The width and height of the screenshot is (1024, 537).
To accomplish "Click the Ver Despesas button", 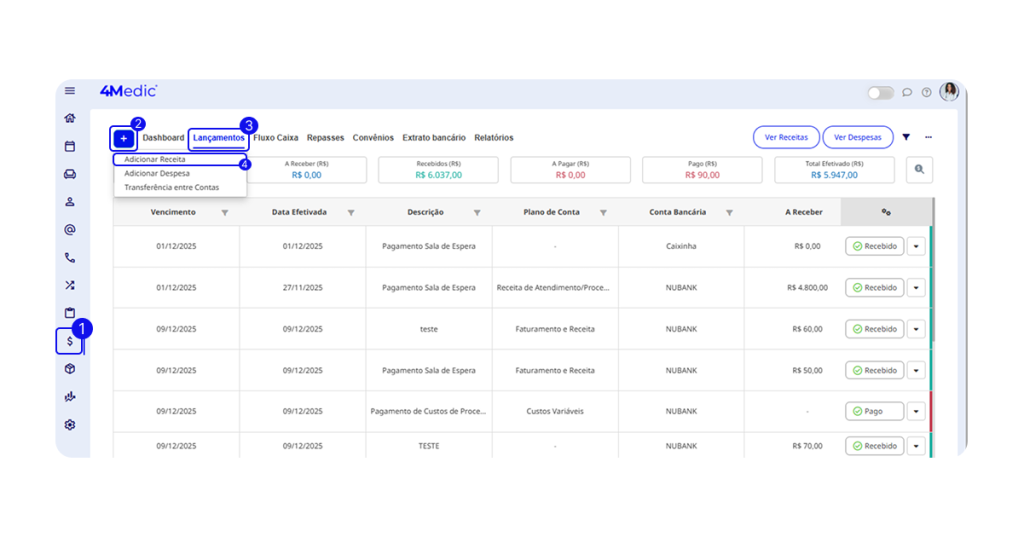I will click(857, 137).
